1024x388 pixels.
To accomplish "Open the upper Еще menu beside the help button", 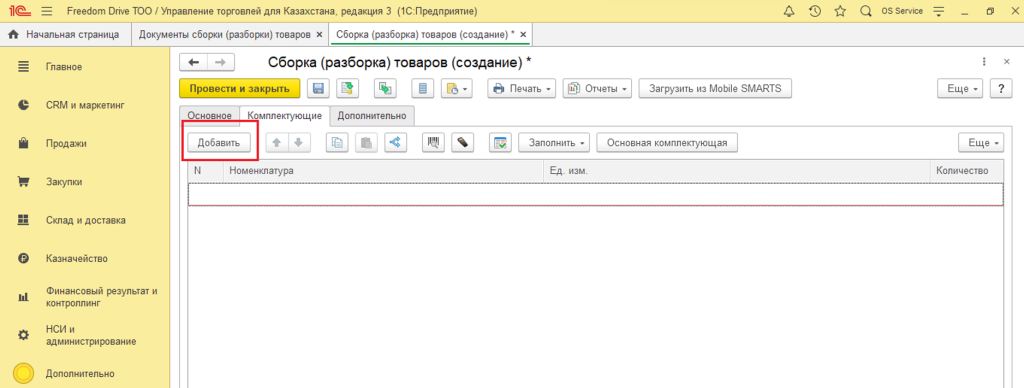I will click(x=960, y=88).
